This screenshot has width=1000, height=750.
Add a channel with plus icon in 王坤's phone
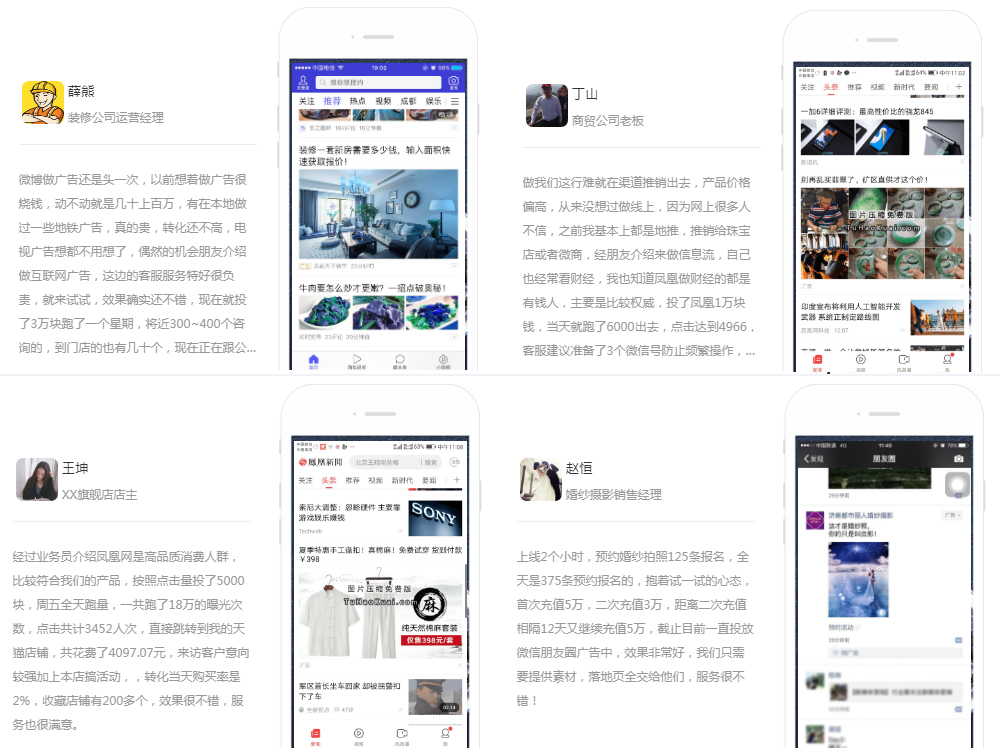click(x=456, y=480)
